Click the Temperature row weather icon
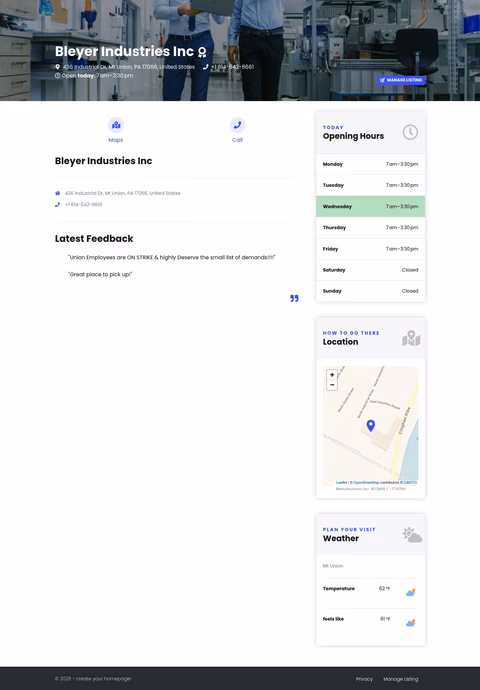The width and height of the screenshot is (480, 690). (x=410, y=593)
